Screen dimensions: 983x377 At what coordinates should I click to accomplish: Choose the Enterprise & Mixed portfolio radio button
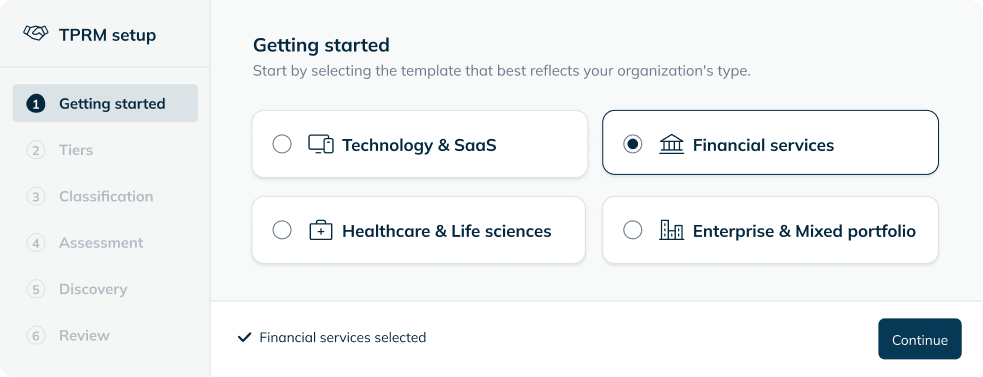(x=633, y=230)
